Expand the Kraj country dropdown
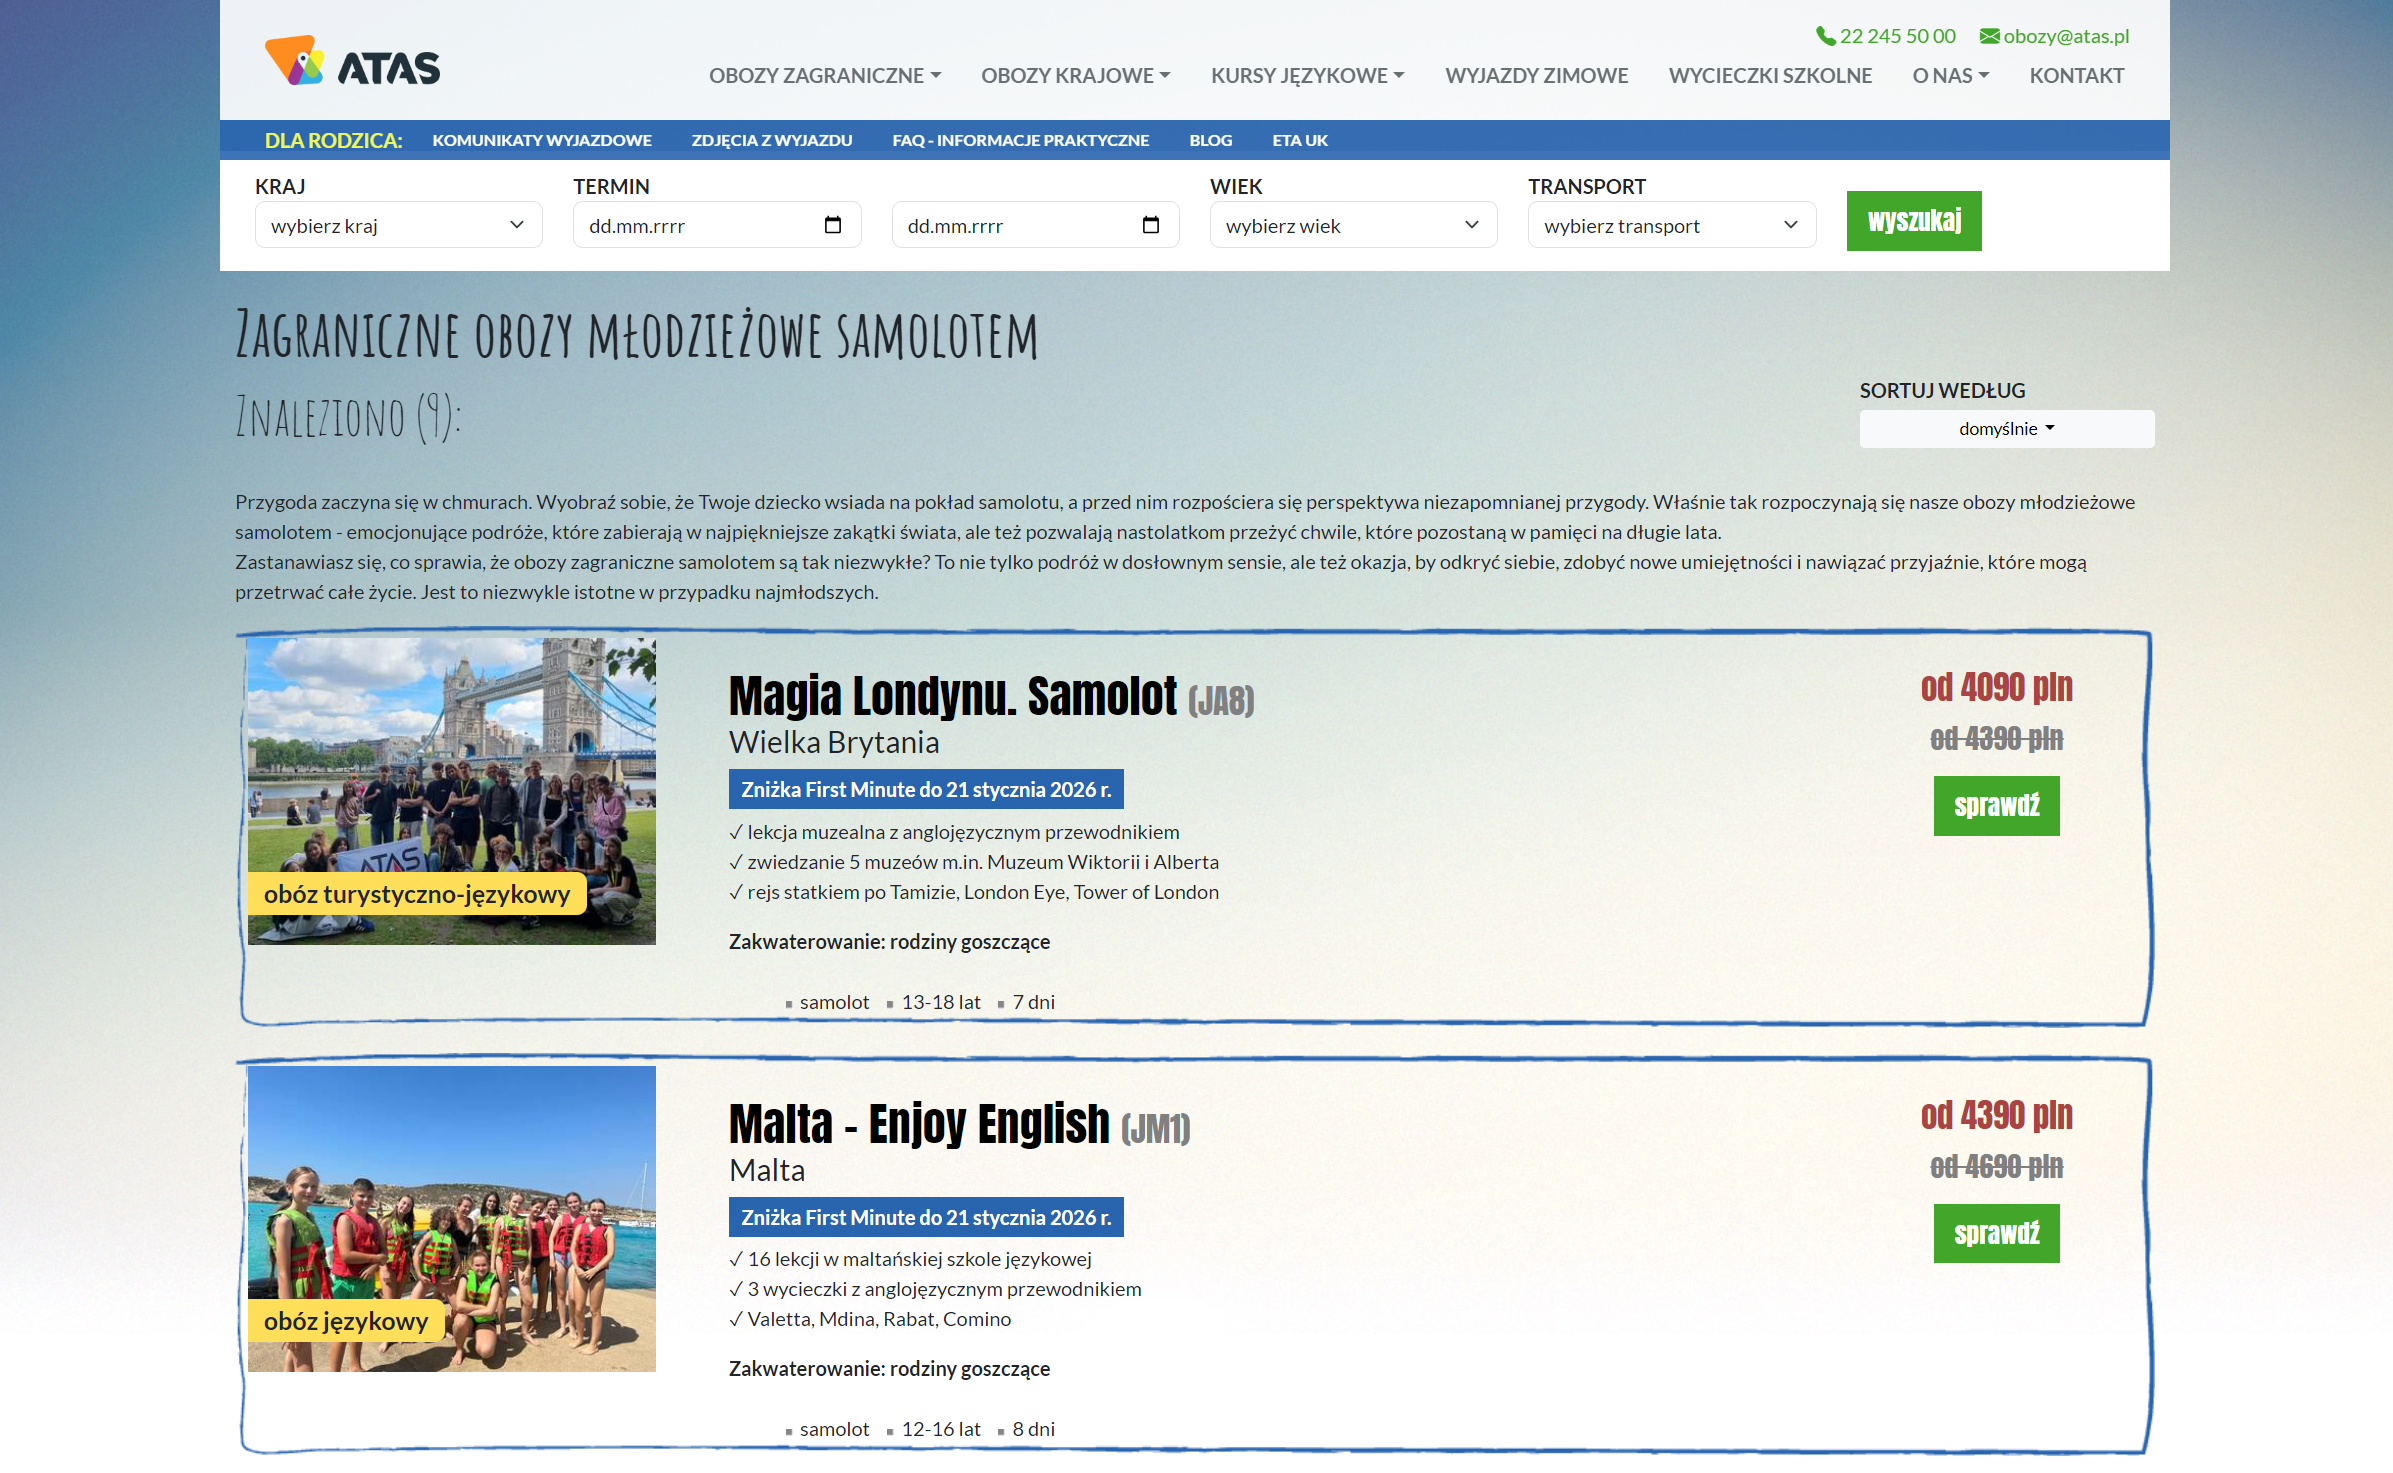Screen dimensions: 2393x1473 398,225
